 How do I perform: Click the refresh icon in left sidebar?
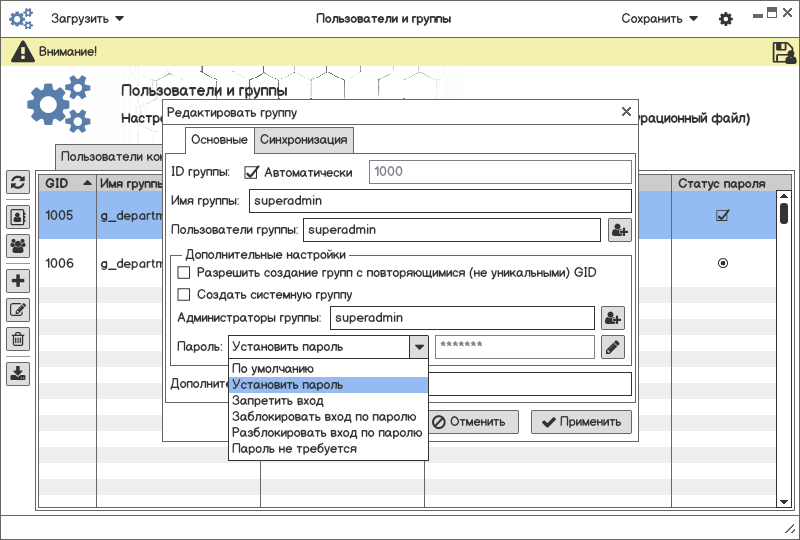point(17,182)
